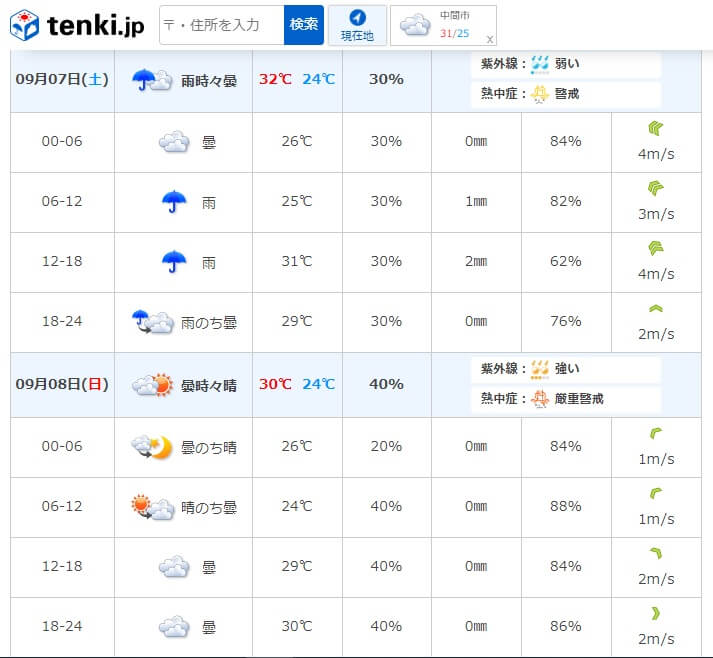This screenshot has height=658, width=713.
Task: Click the 雨のち曇 weather label
Action: tap(209, 323)
